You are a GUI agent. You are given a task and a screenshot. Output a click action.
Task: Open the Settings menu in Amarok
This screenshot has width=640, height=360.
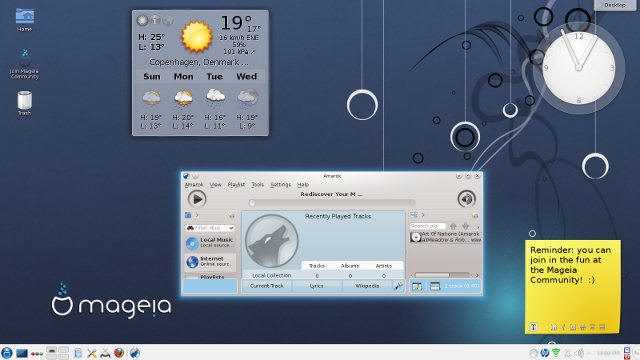[280, 184]
